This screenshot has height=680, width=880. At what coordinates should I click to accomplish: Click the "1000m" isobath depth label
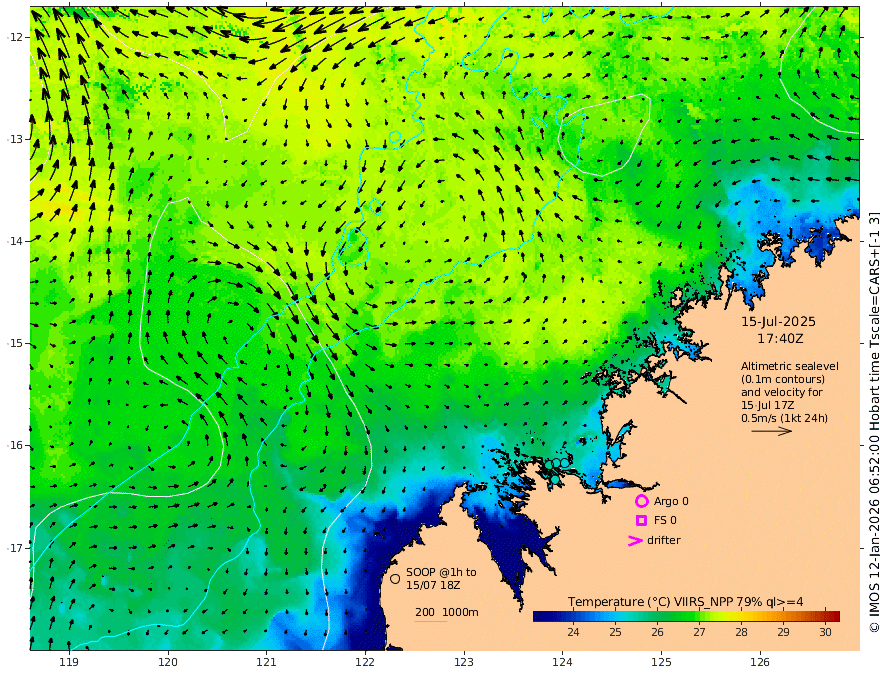pyautogui.click(x=461, y=612)
